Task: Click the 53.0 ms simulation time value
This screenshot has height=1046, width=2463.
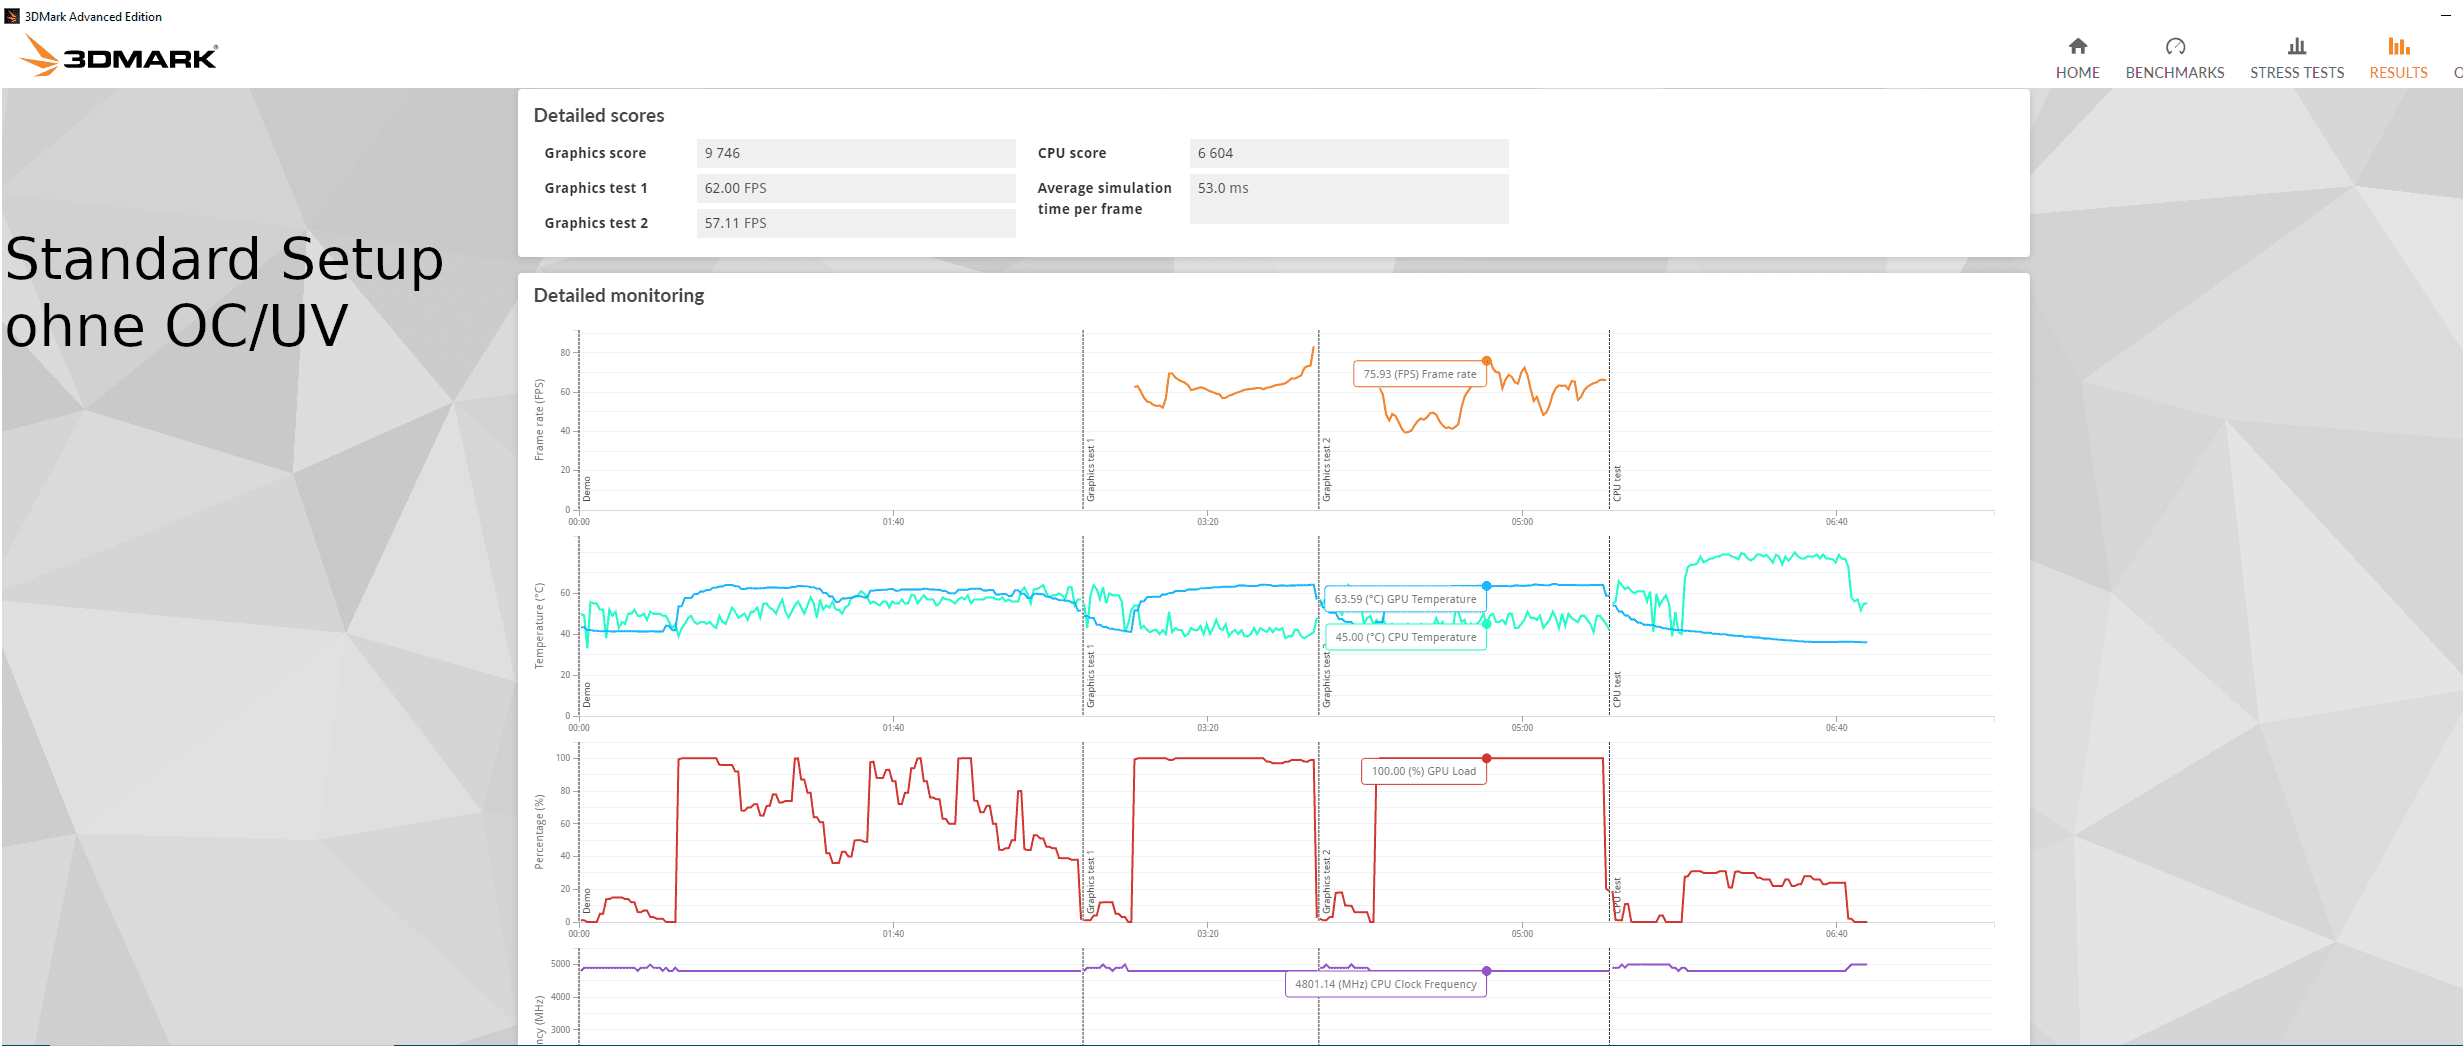Action: tap(1349, 198)
